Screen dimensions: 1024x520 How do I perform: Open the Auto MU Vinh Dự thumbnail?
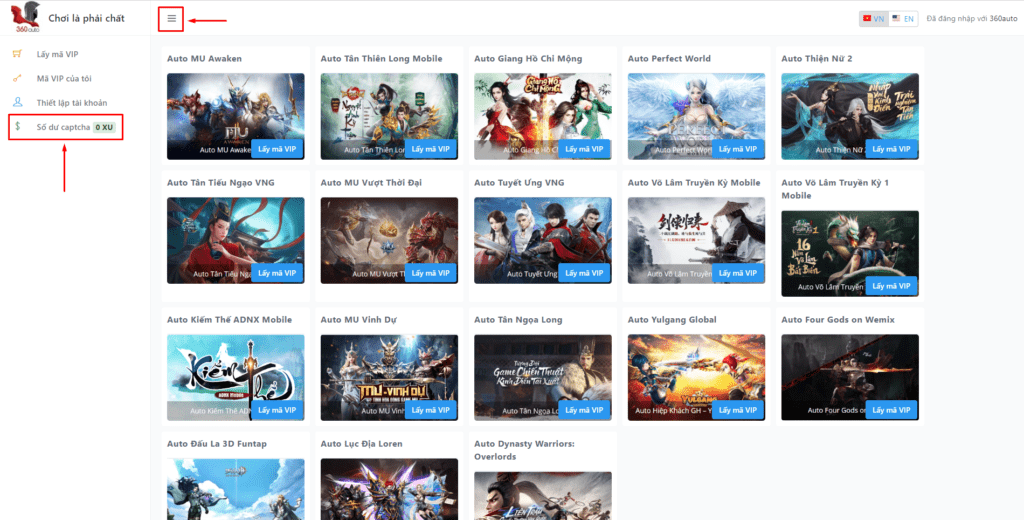[389, 378]
